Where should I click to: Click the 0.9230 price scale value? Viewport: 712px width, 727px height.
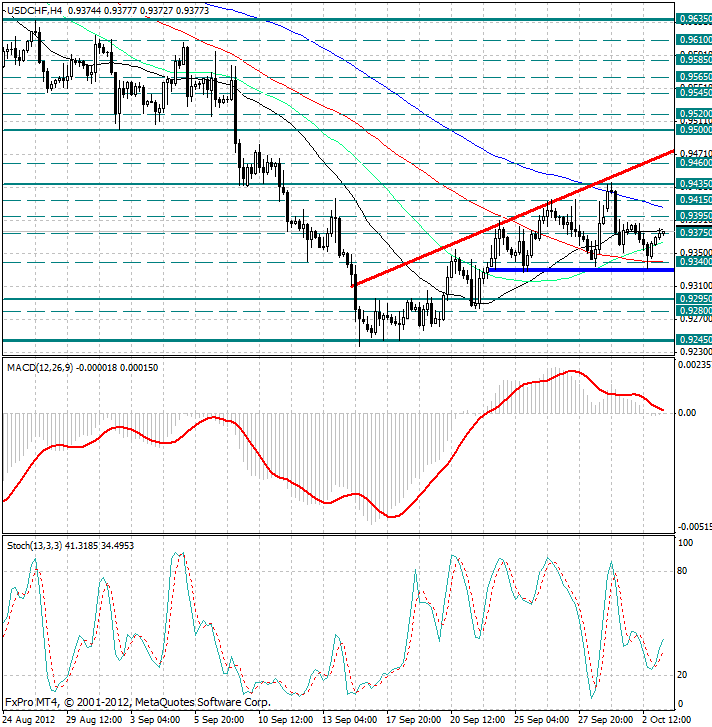click(x=695, y=351)
